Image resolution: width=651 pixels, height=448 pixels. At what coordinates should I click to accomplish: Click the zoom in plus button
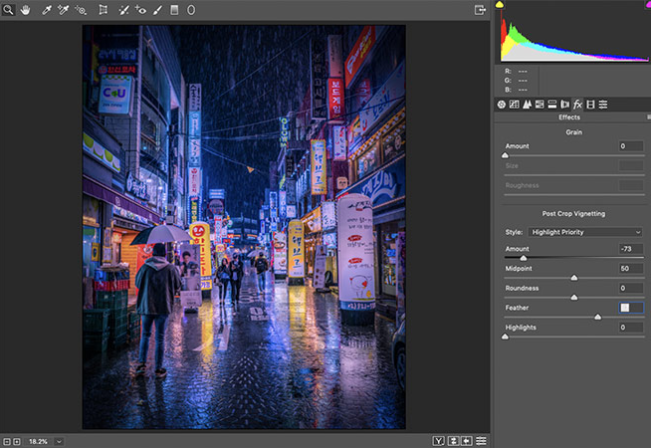tap(17, 441)
